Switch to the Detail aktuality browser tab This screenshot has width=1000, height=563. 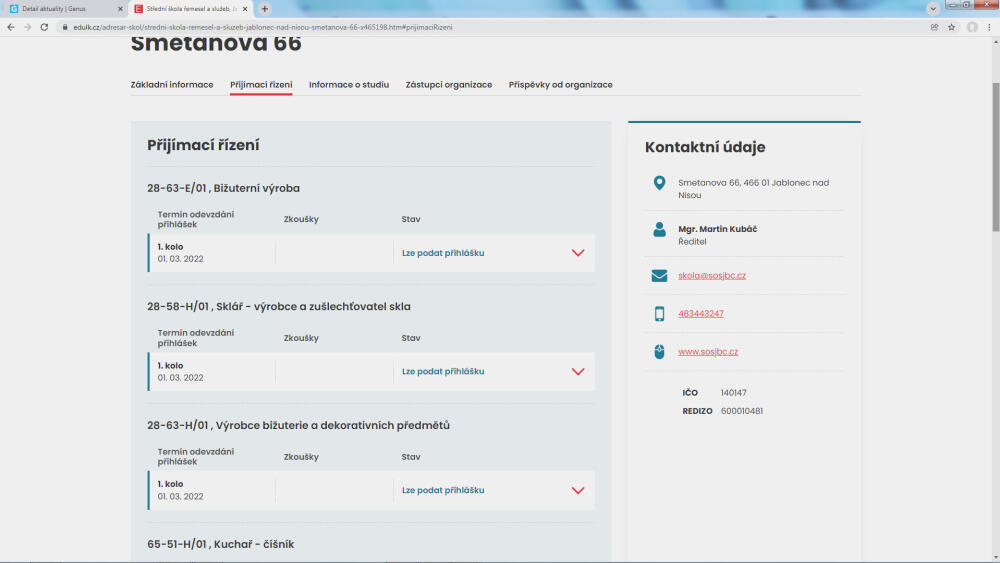coord(64,9)
